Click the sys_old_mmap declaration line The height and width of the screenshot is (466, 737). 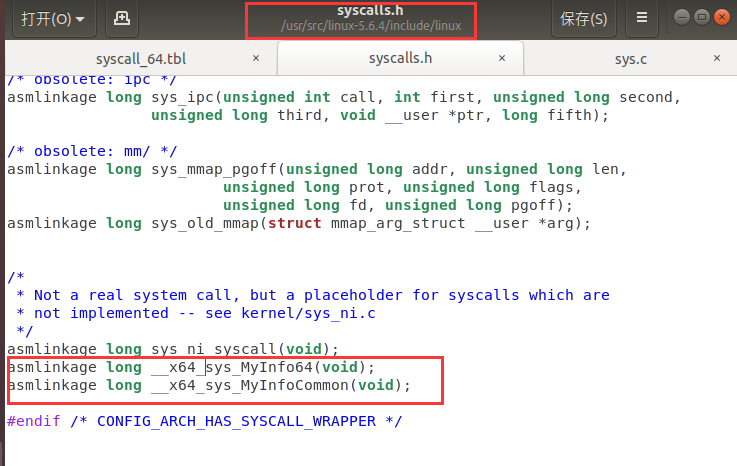298,223
